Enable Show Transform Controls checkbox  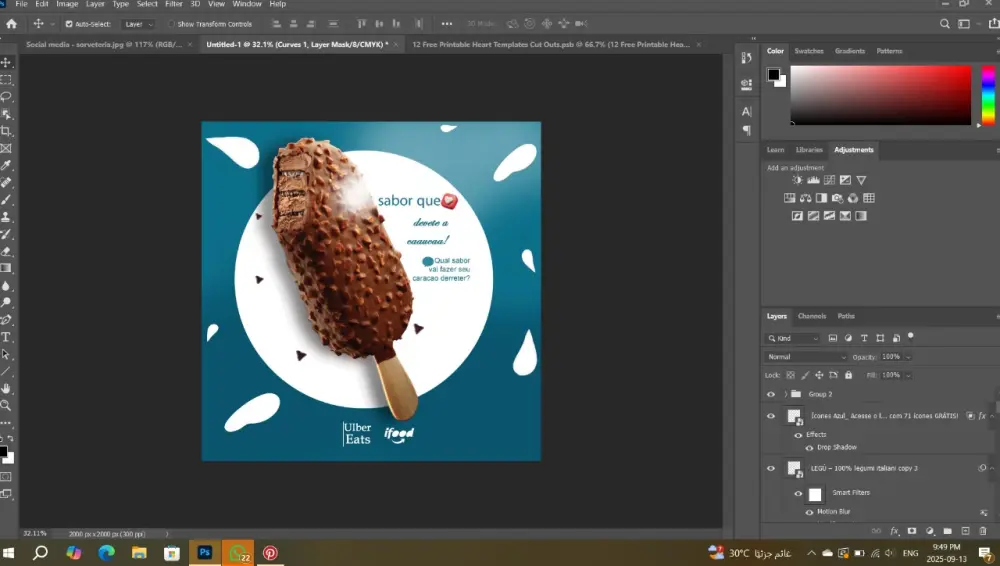(x=171, y=24)
